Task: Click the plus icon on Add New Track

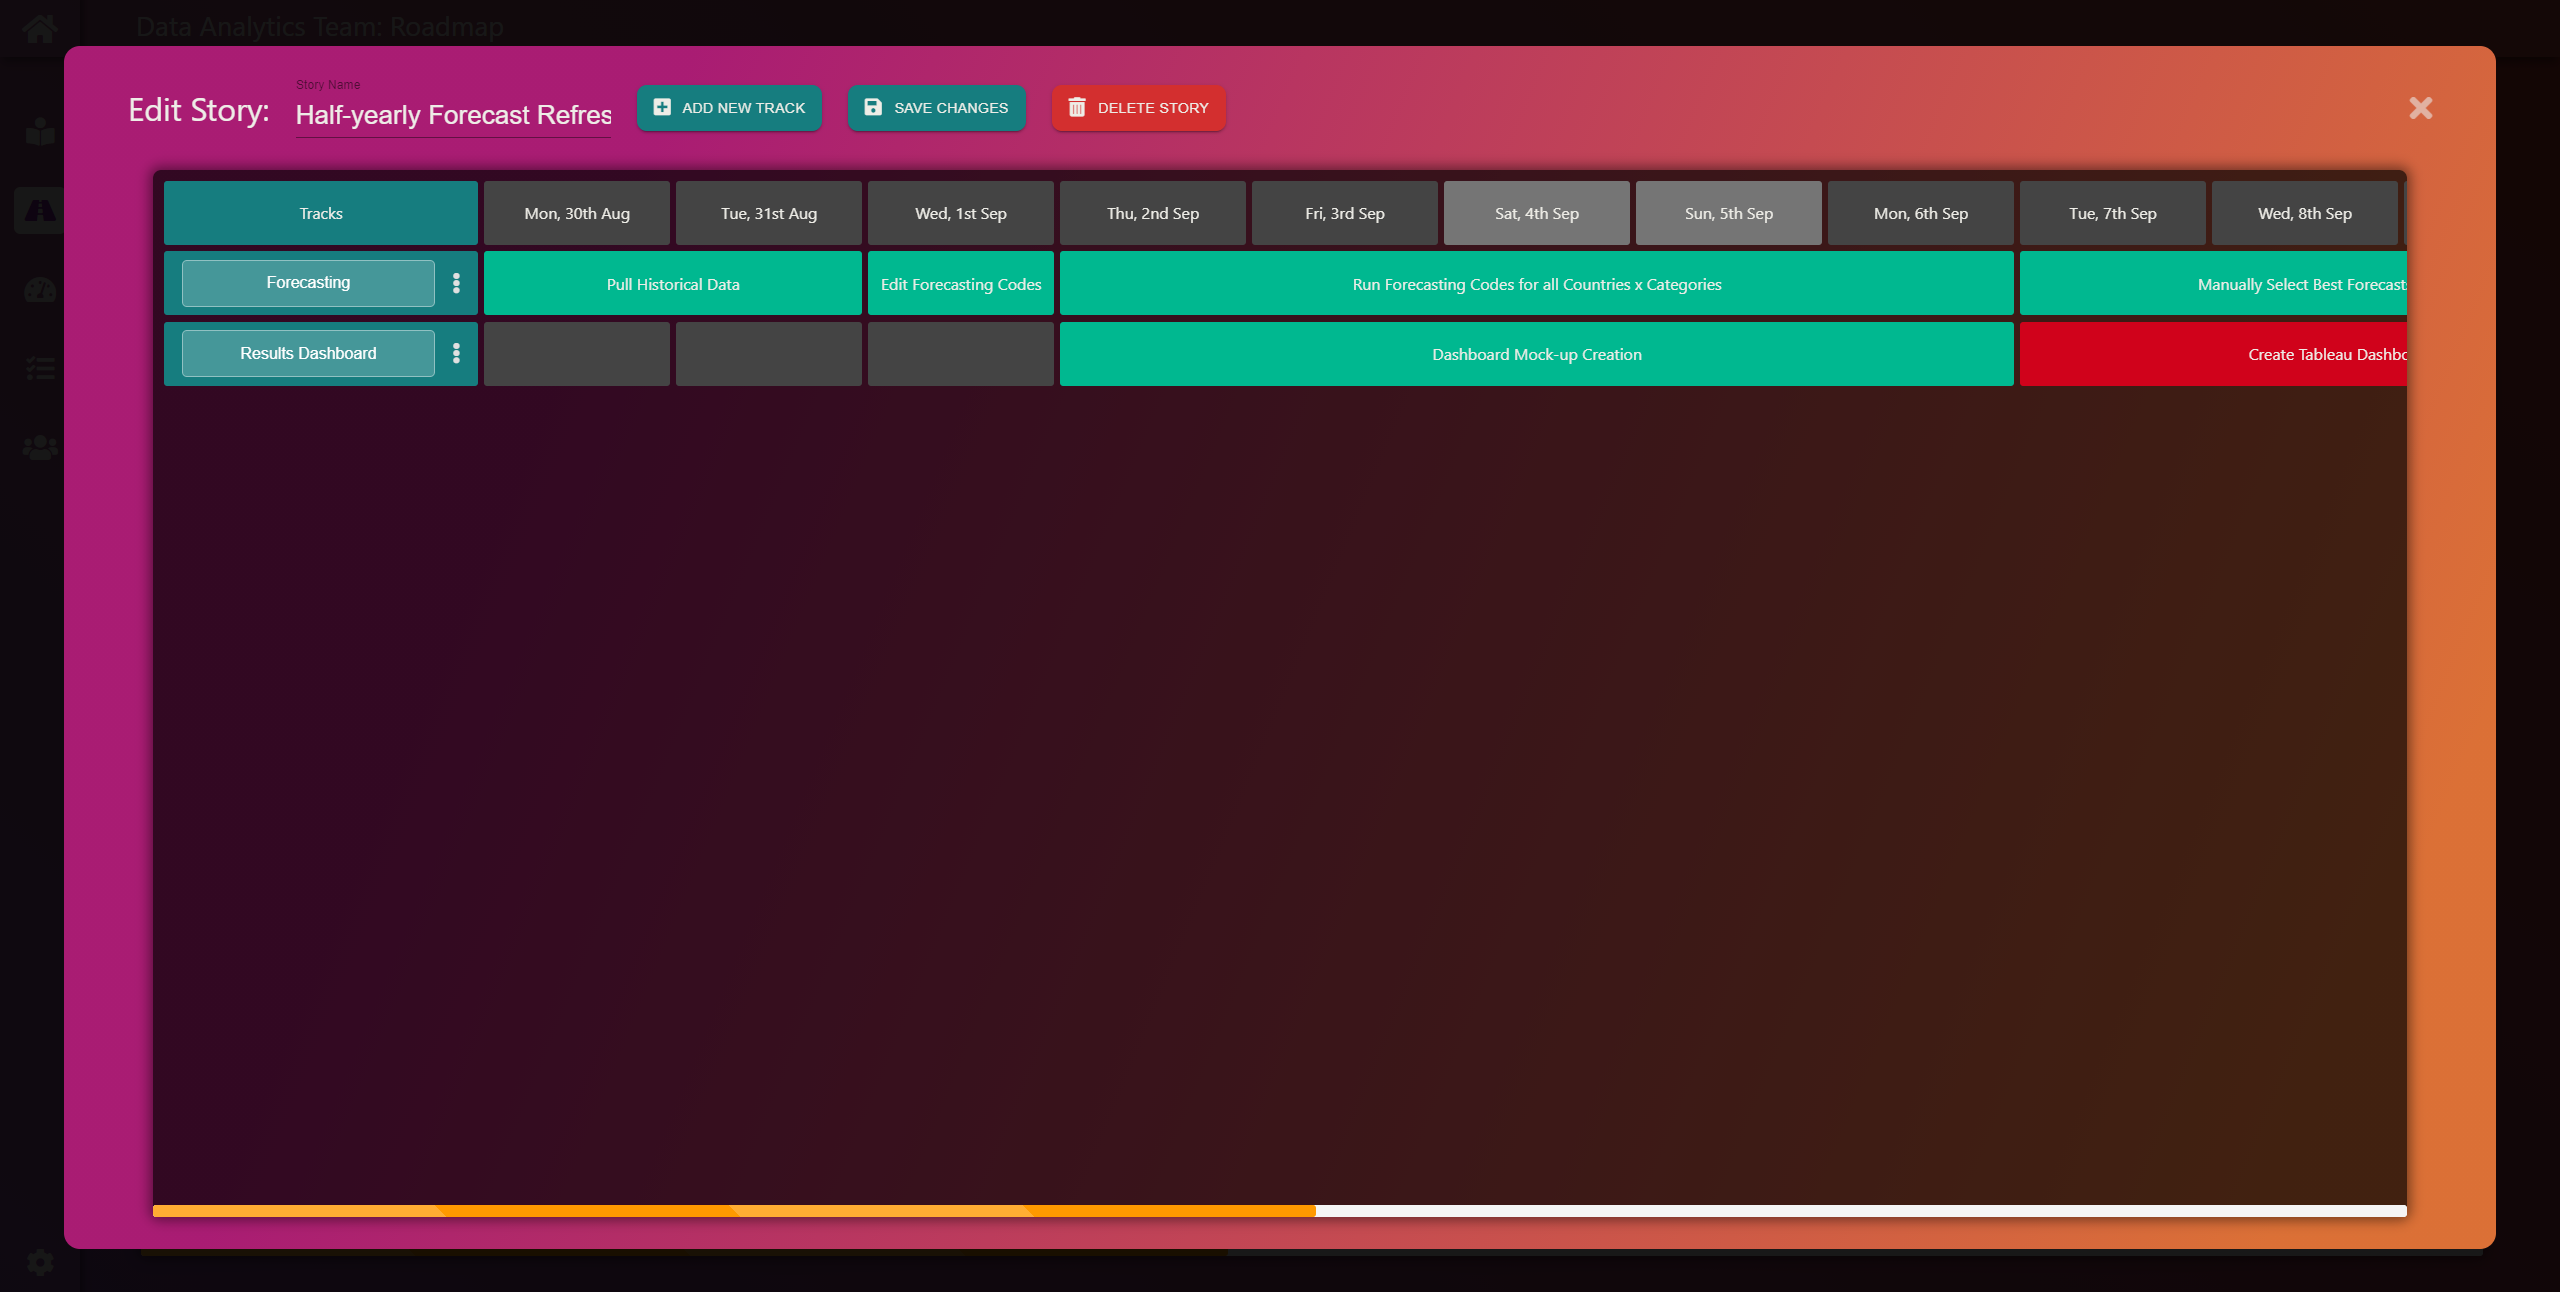Action: pos(661,107)
